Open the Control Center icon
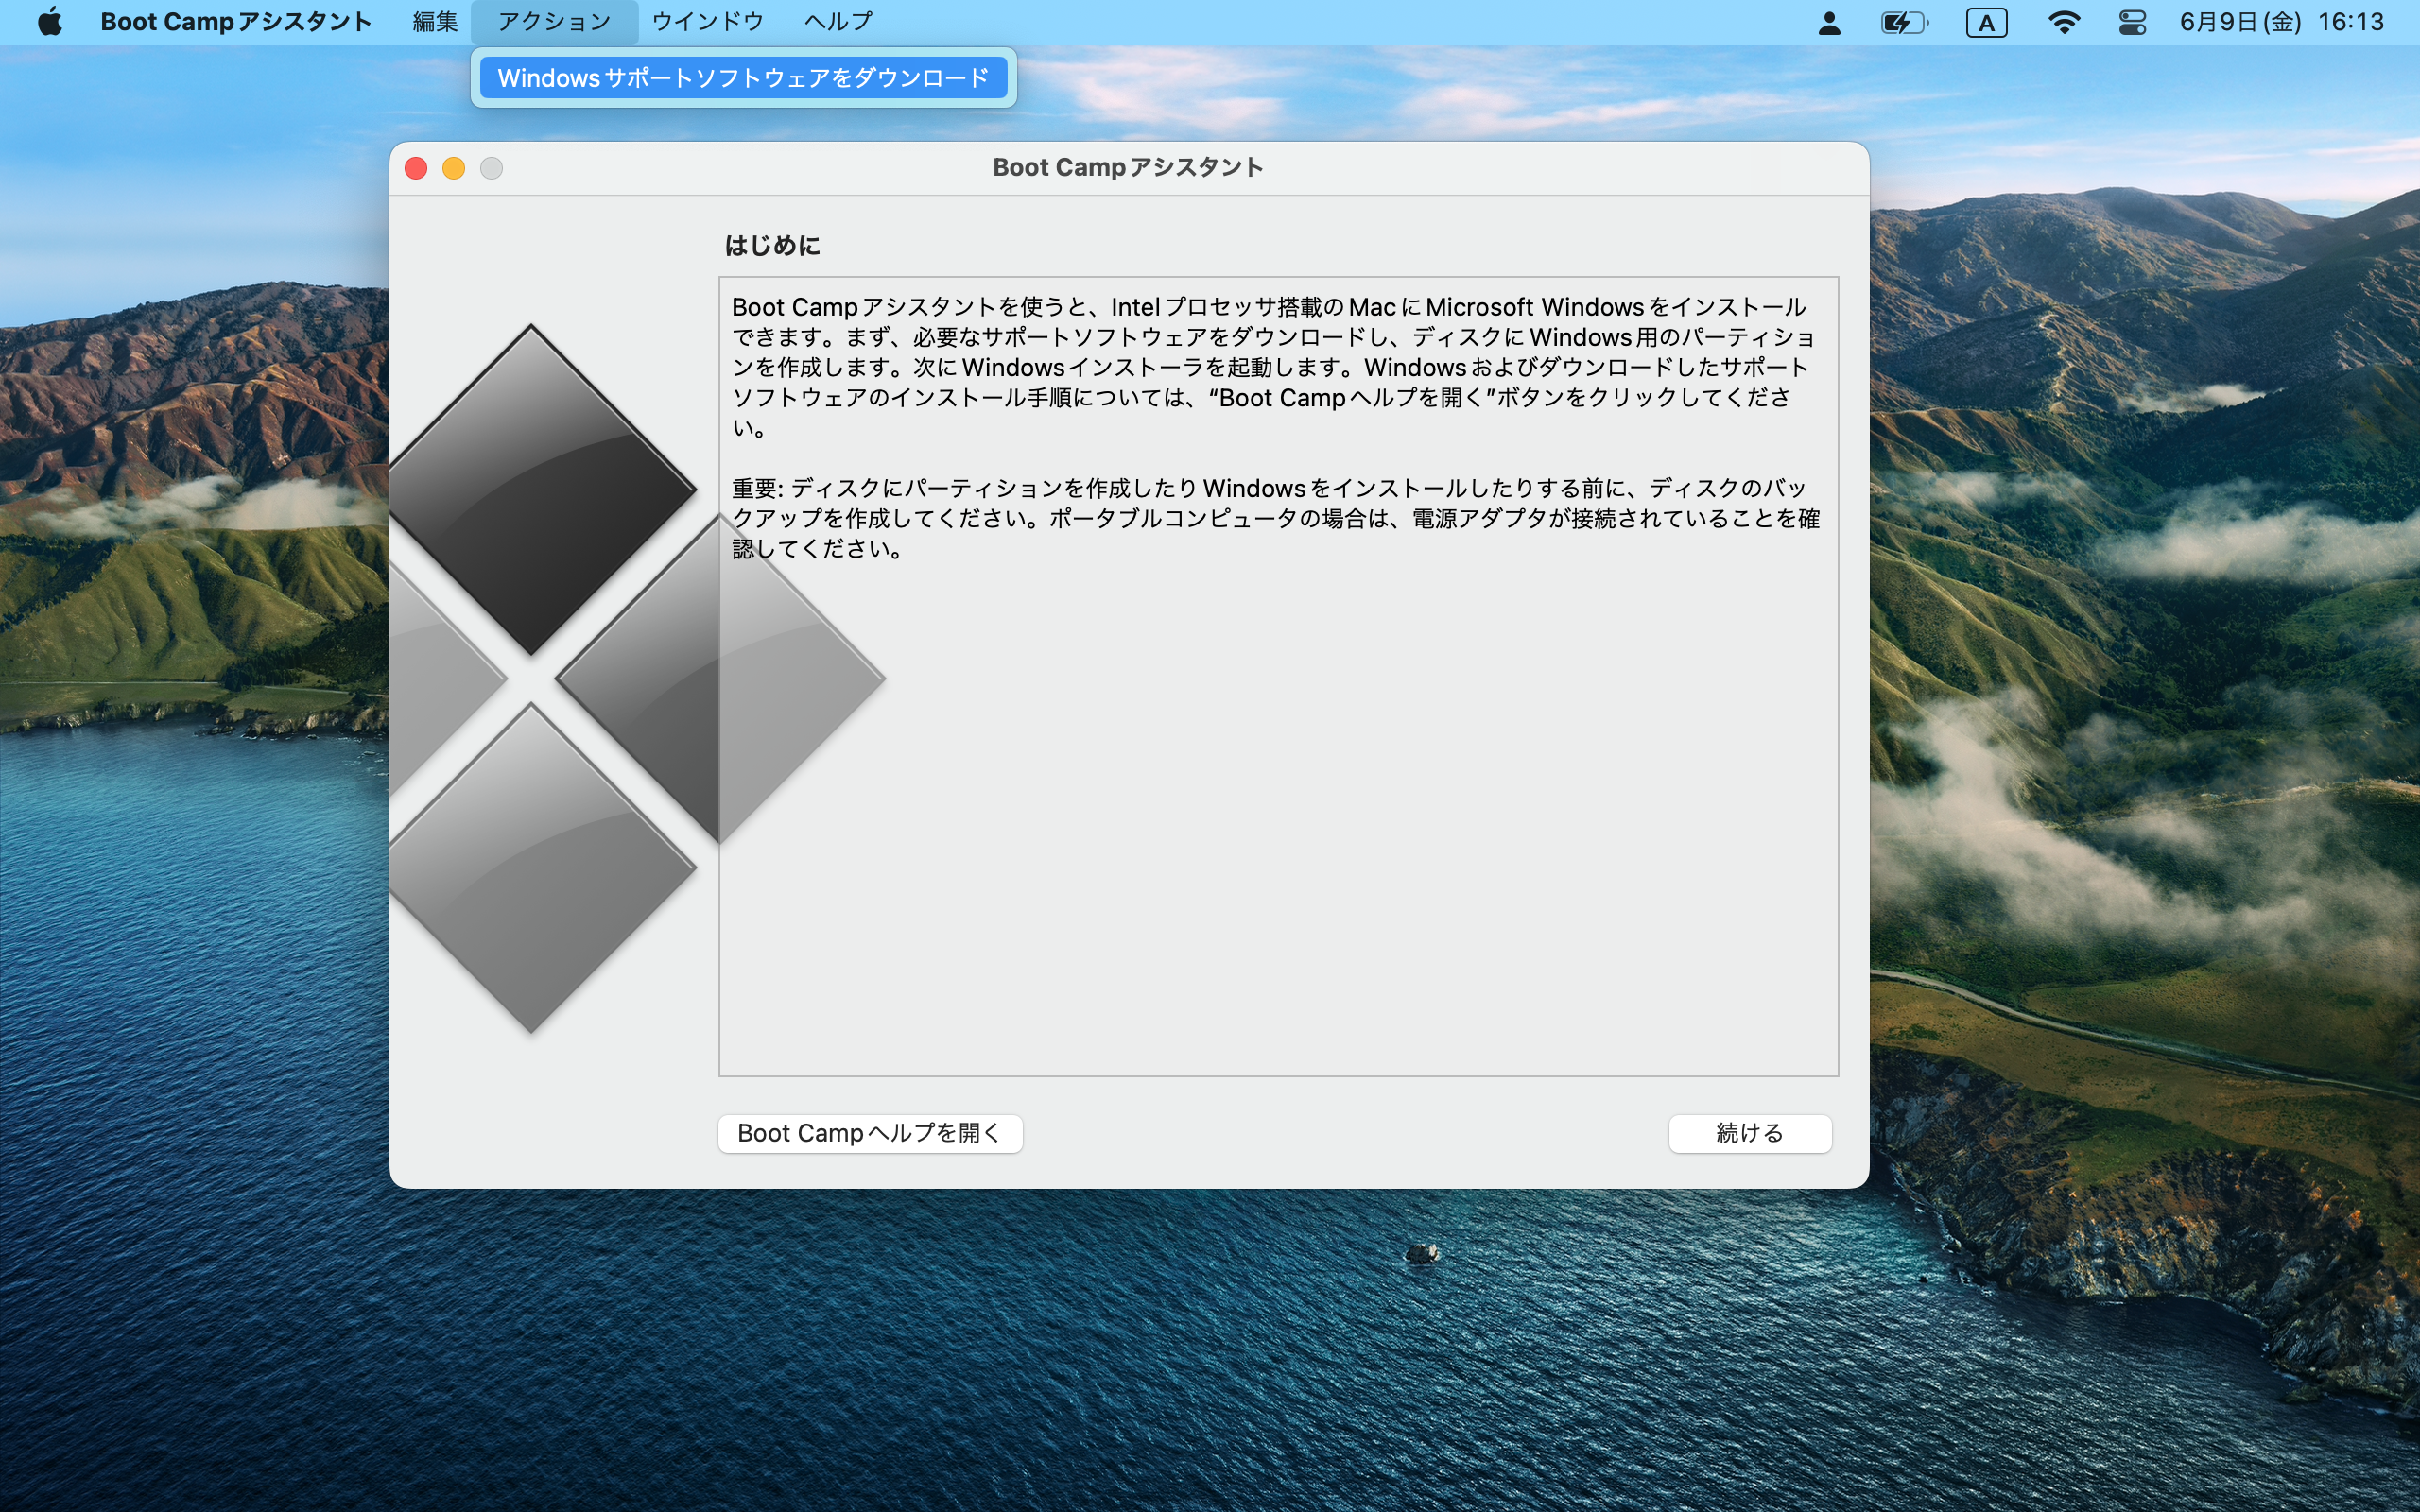 click(x=2132, y=22)
